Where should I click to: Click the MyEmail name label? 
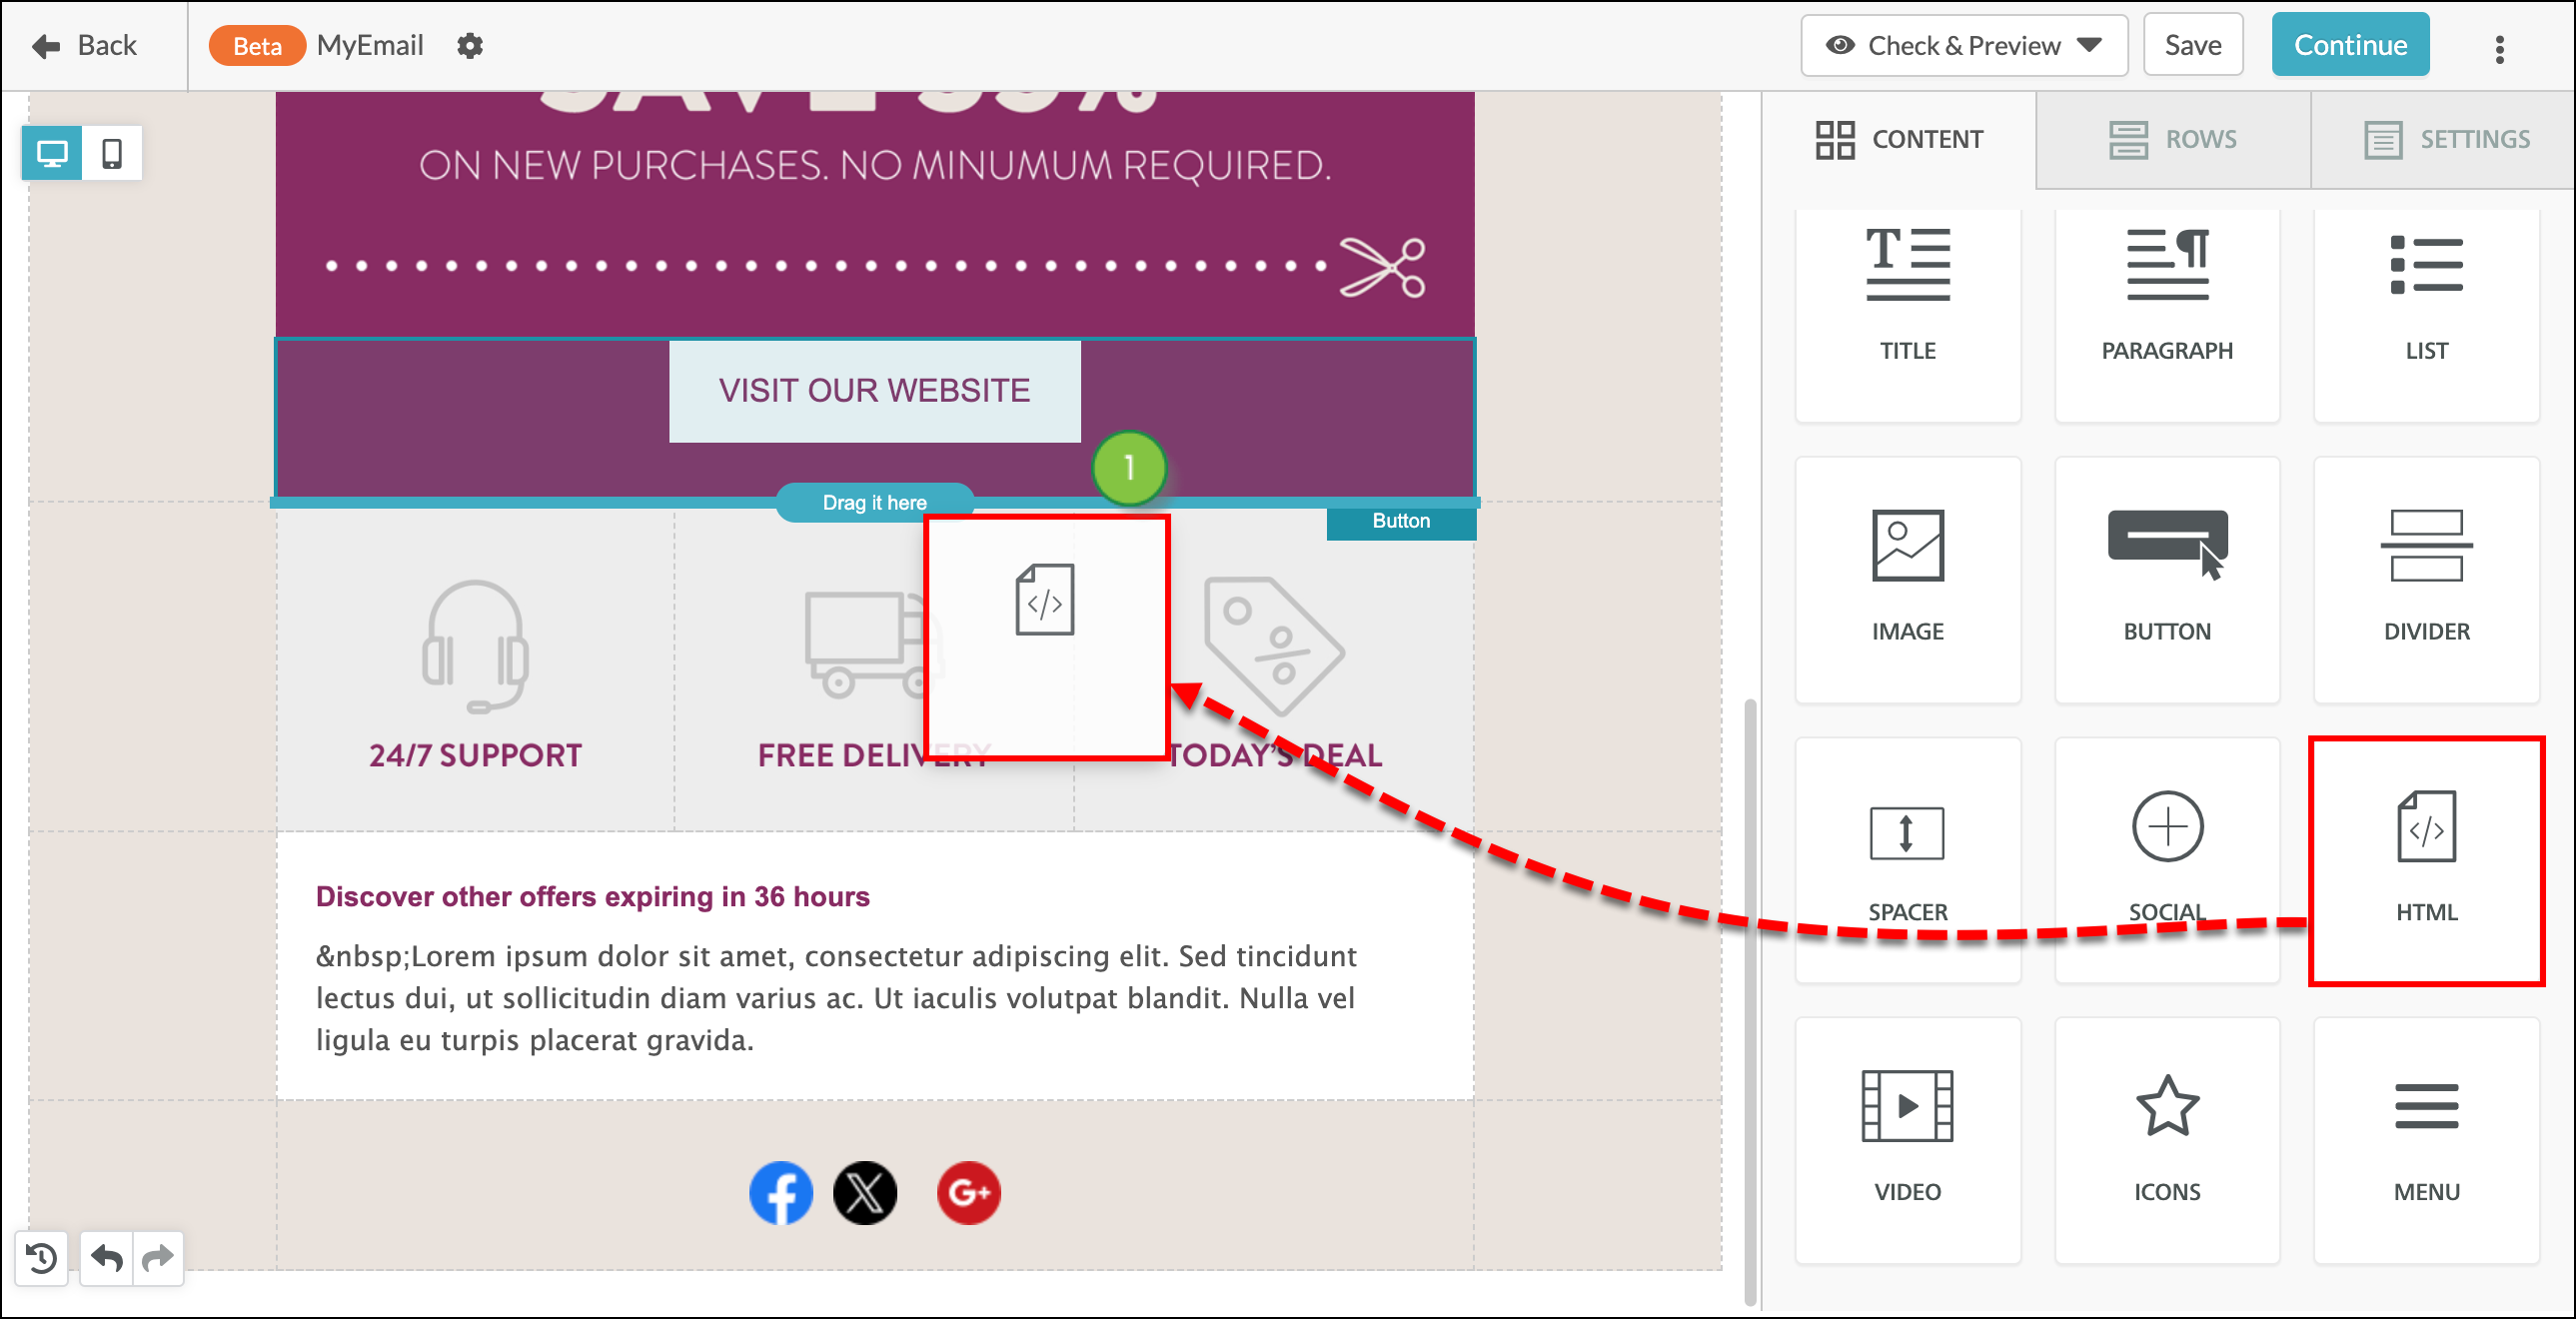pyautogui.click(x=370, y=46)
